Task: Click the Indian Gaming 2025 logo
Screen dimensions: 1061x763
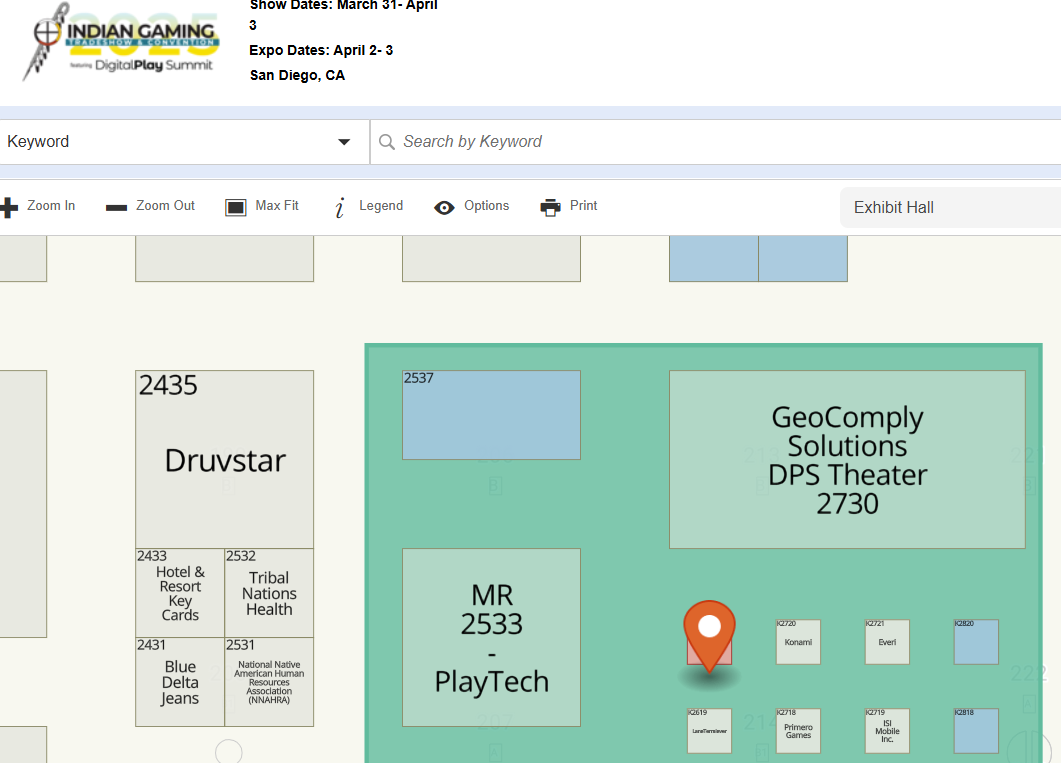Action: point(120,42)
